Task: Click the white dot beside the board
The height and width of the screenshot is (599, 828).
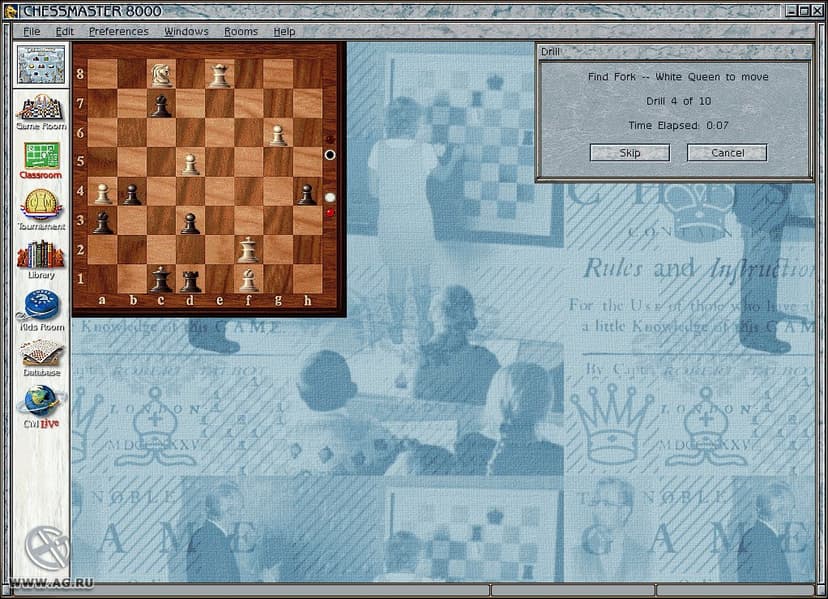Action: 330,197
